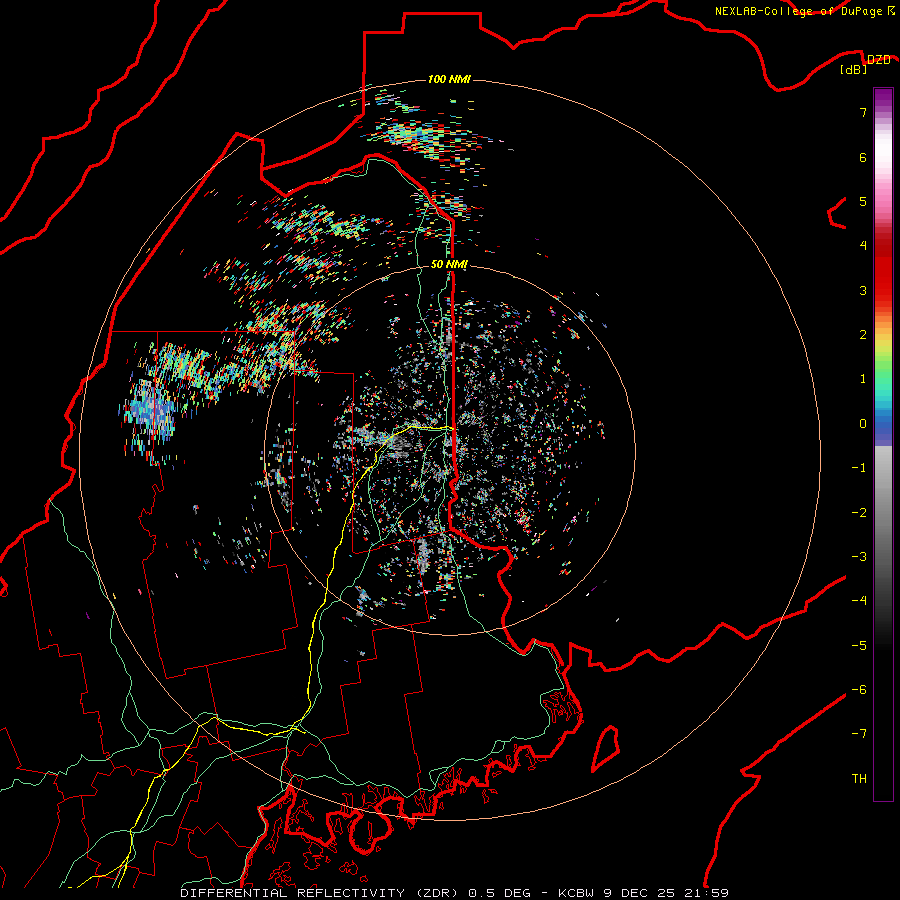Click the KCBW station identifier in caption
This screenshot has height=900, width=900.
coord(577,893)
